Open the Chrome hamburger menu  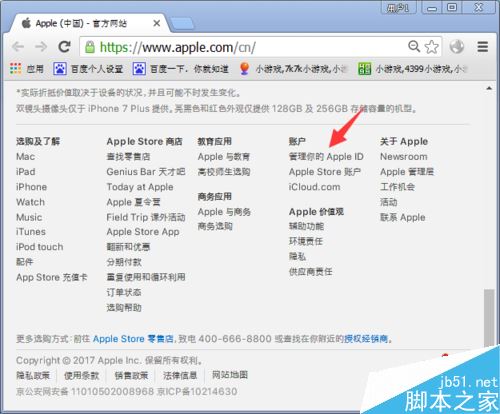coord(482,47)
